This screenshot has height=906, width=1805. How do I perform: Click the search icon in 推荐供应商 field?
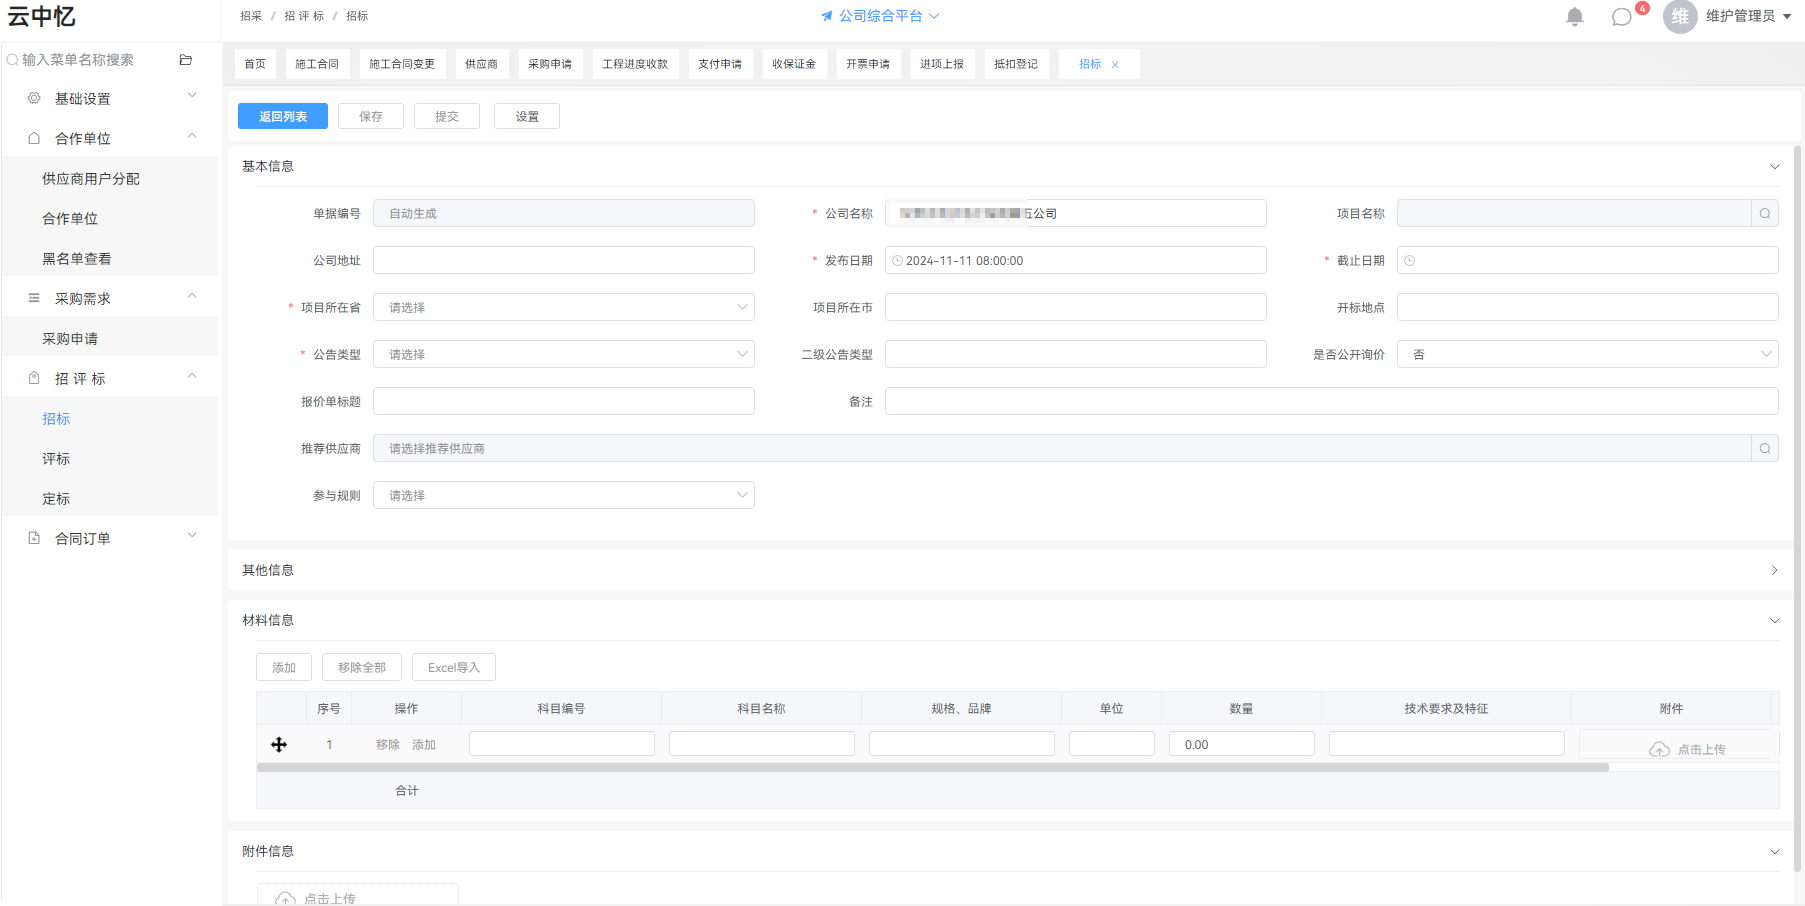1765,448
